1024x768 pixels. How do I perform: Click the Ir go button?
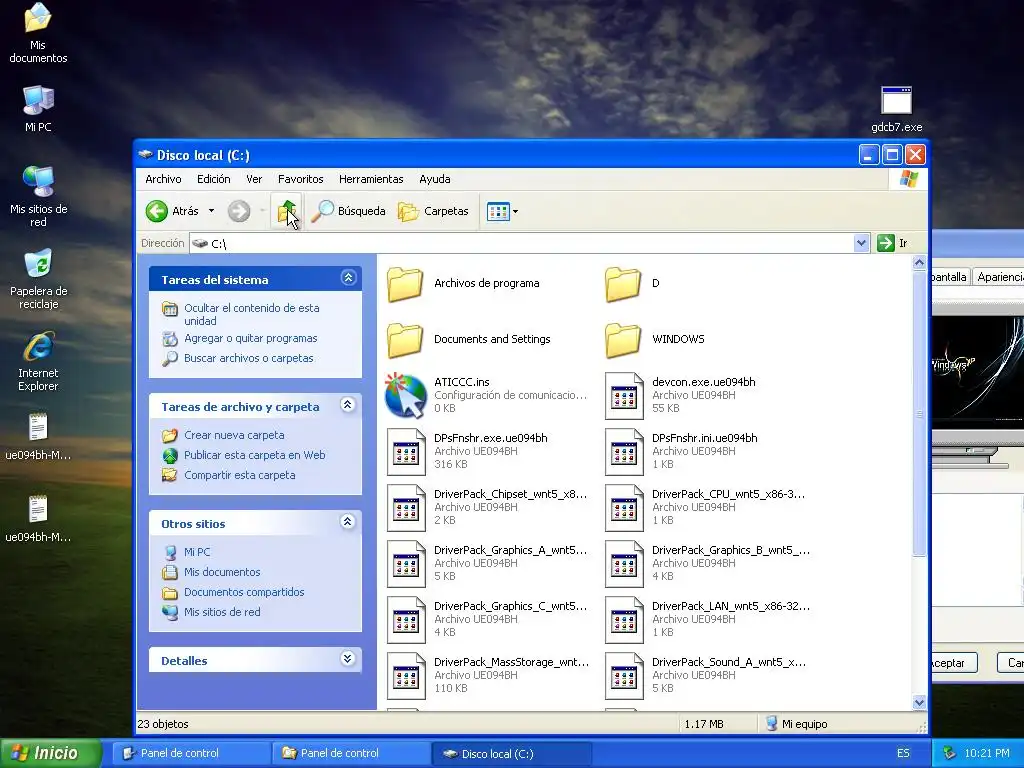pos(893,243)
